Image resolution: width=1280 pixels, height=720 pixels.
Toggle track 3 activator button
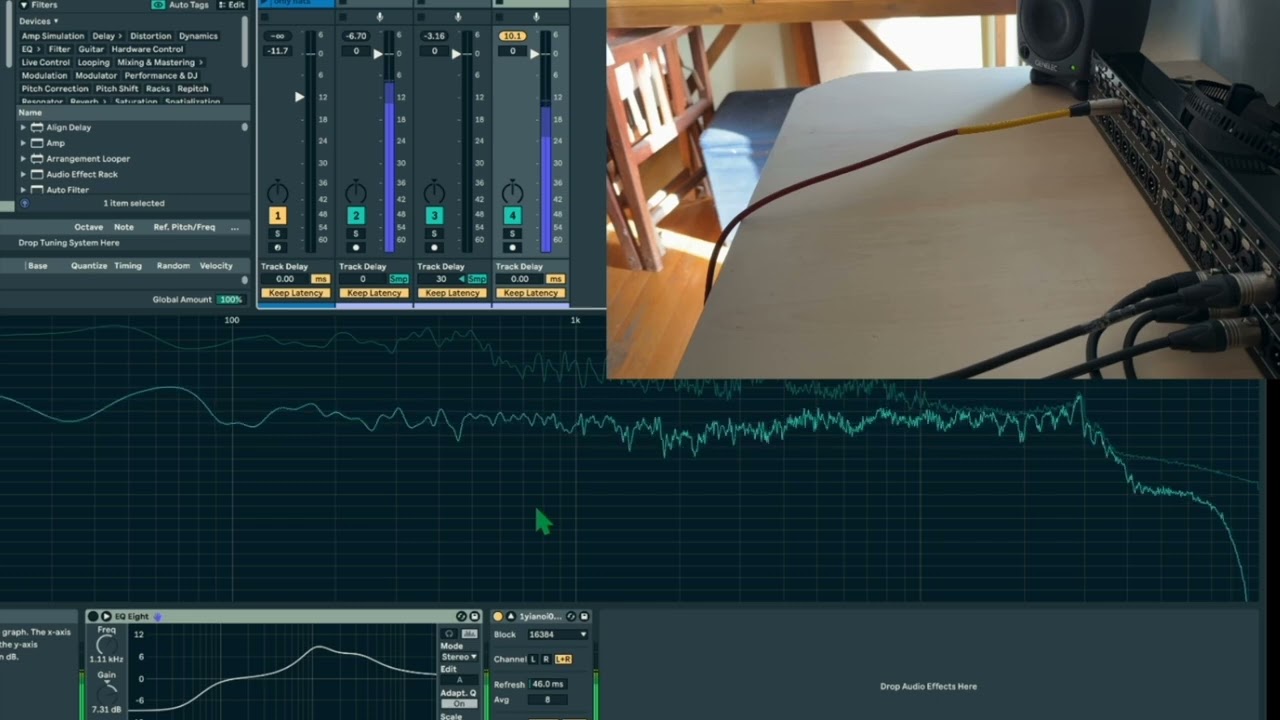coord(434,215)
